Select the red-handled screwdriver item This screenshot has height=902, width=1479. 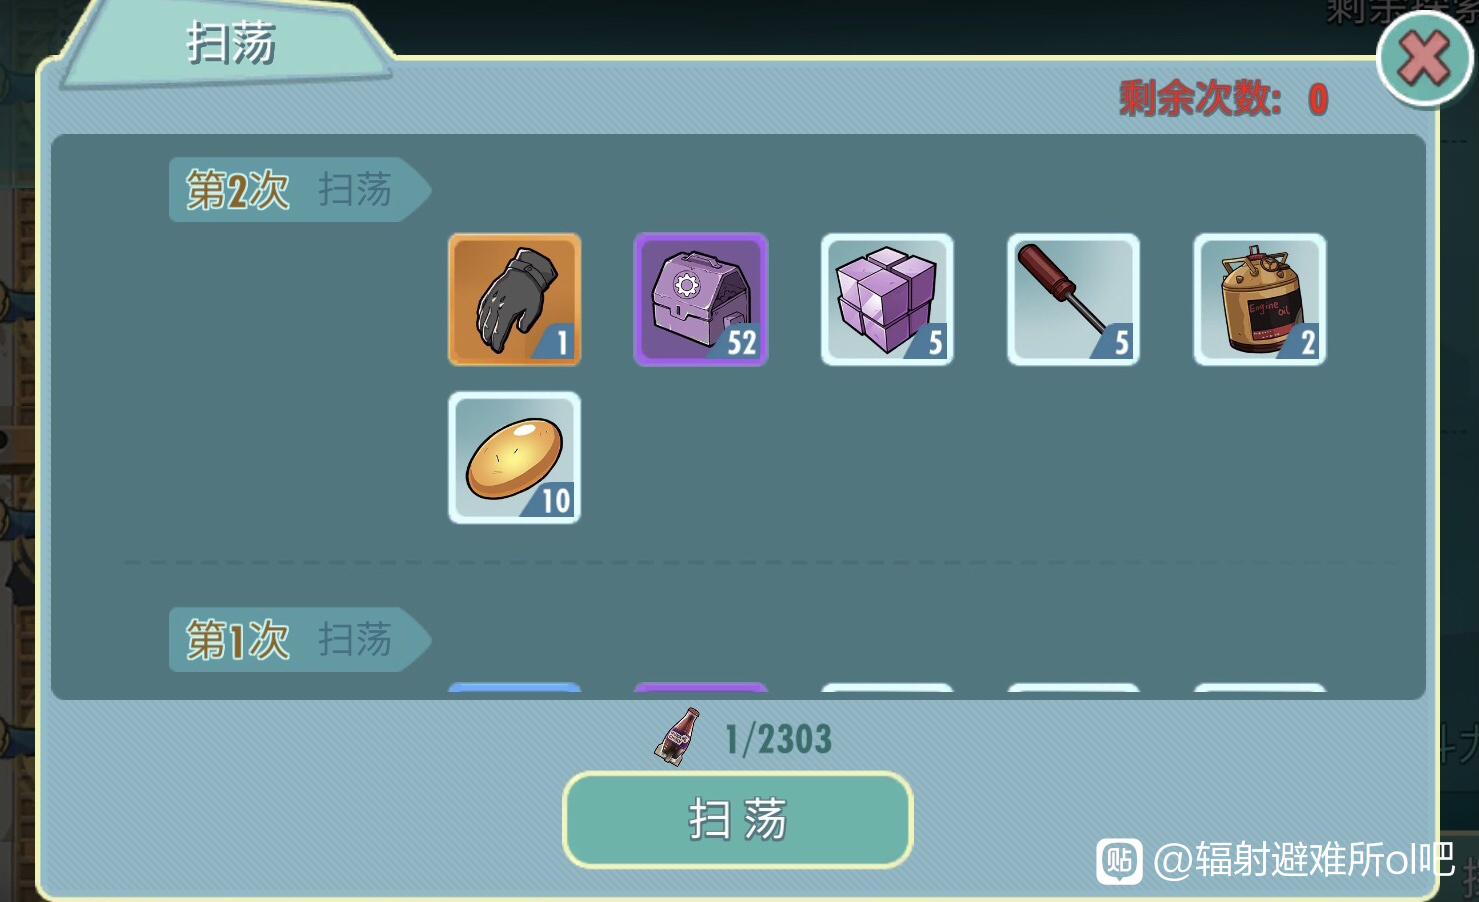1073,299
